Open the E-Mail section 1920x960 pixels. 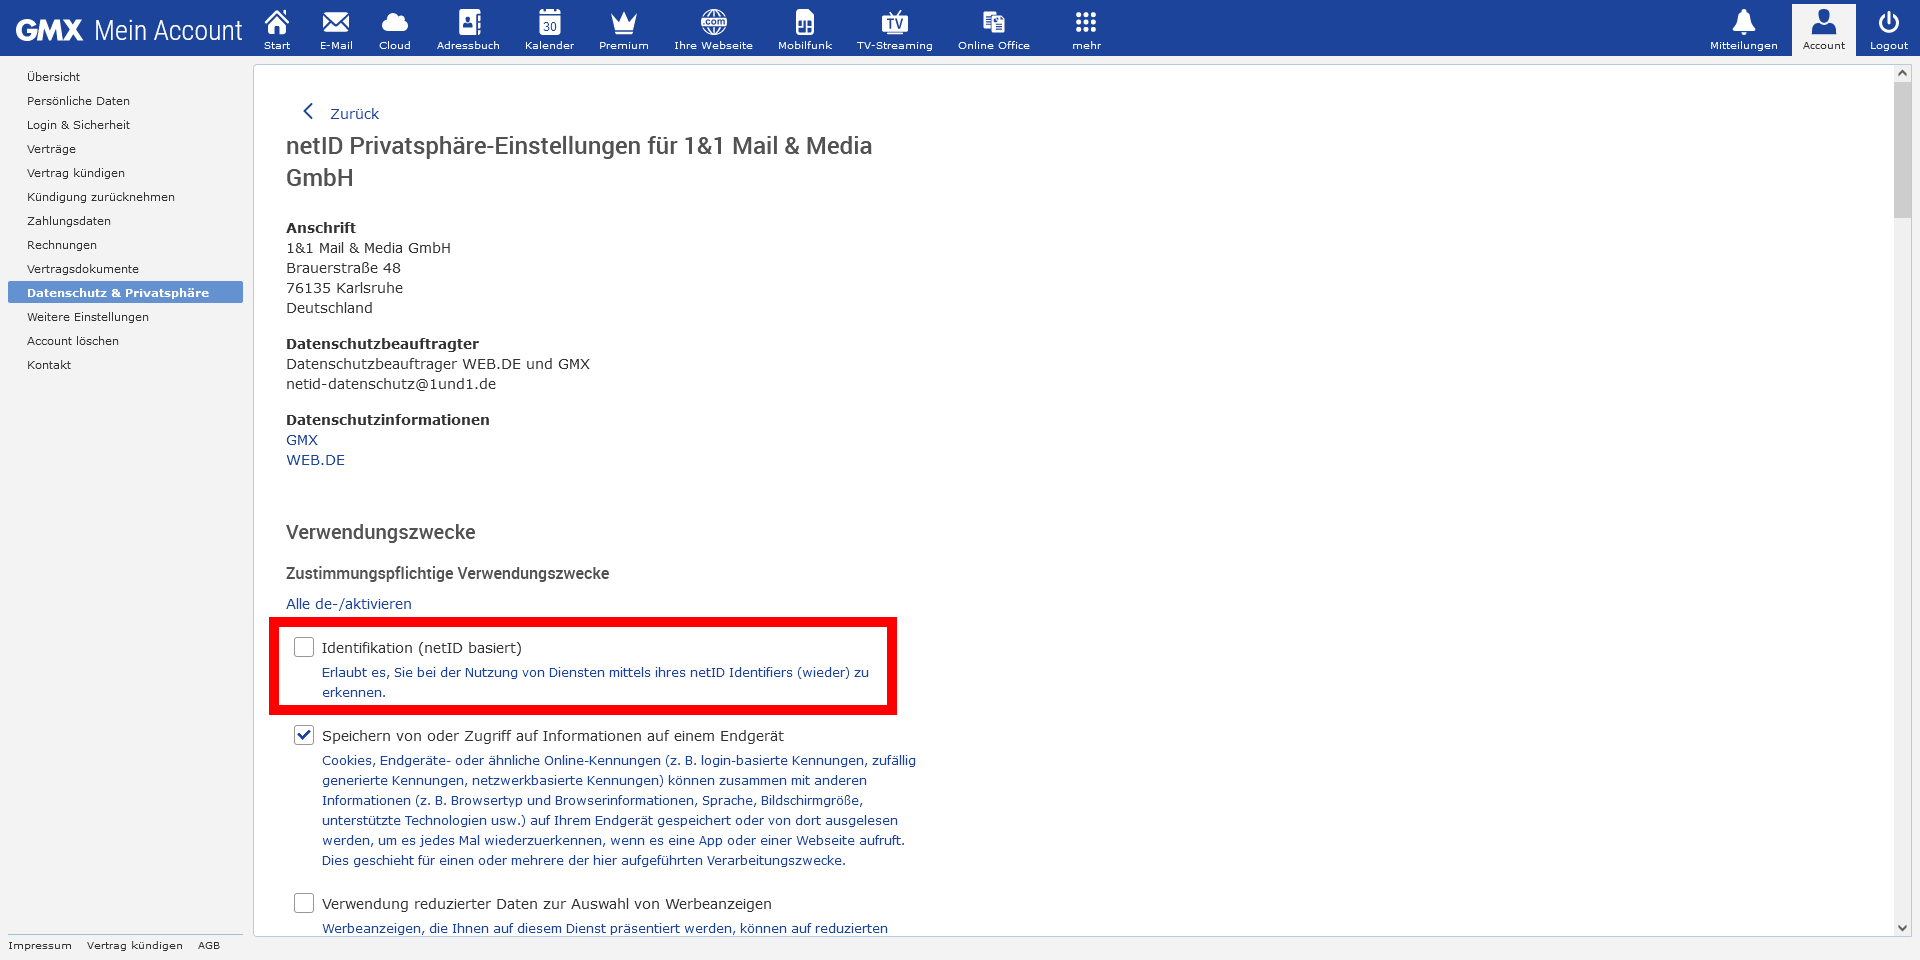click(x=335, y=29)
